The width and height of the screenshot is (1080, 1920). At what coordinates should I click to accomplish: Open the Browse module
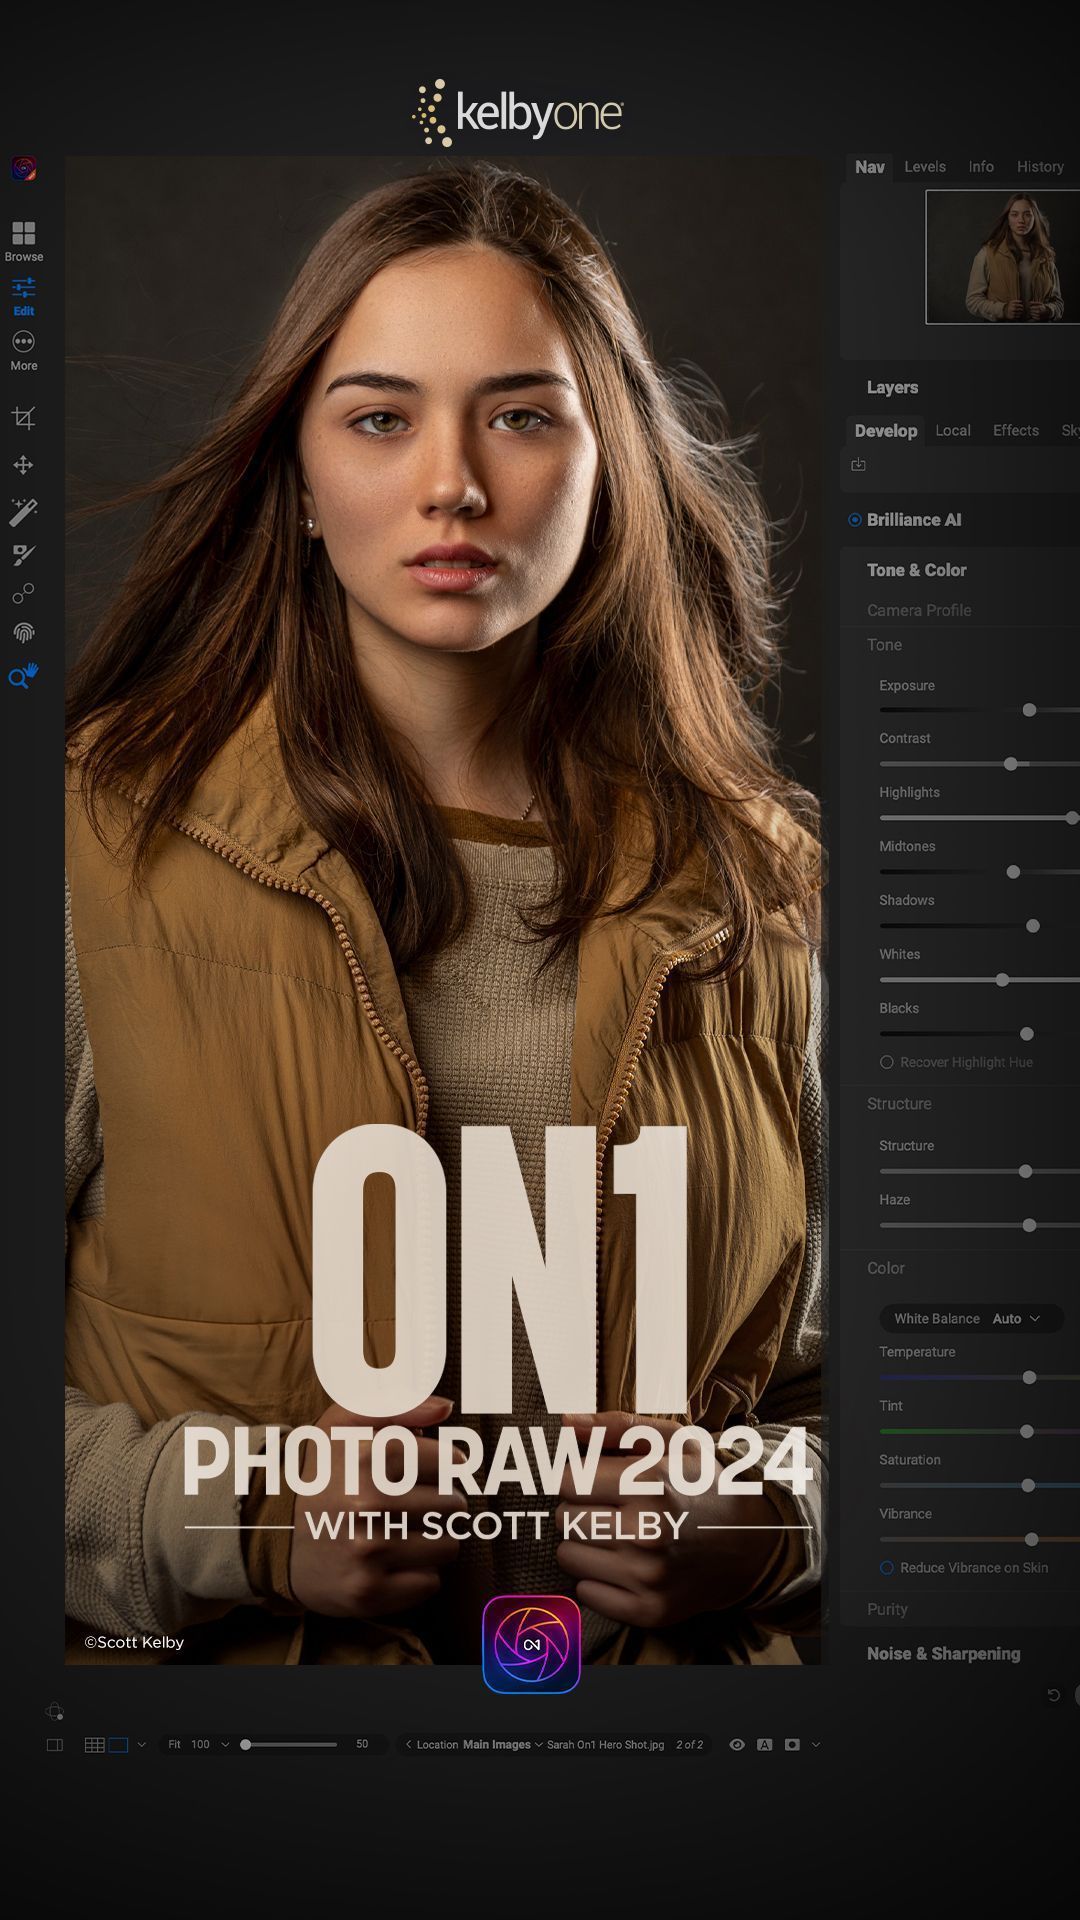(x=24, y=241)
